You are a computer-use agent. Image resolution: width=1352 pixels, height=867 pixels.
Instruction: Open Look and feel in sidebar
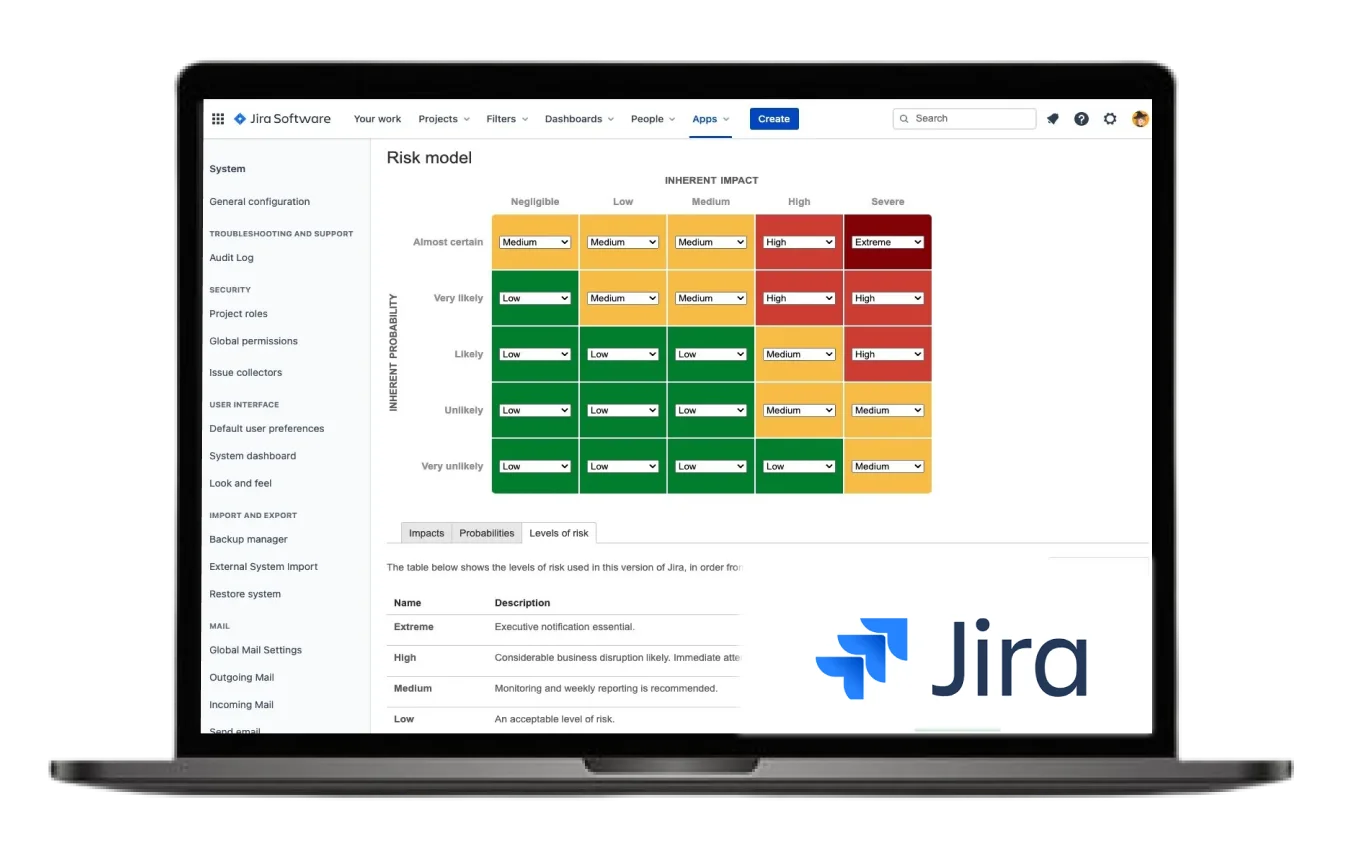(x=240, y=484)
